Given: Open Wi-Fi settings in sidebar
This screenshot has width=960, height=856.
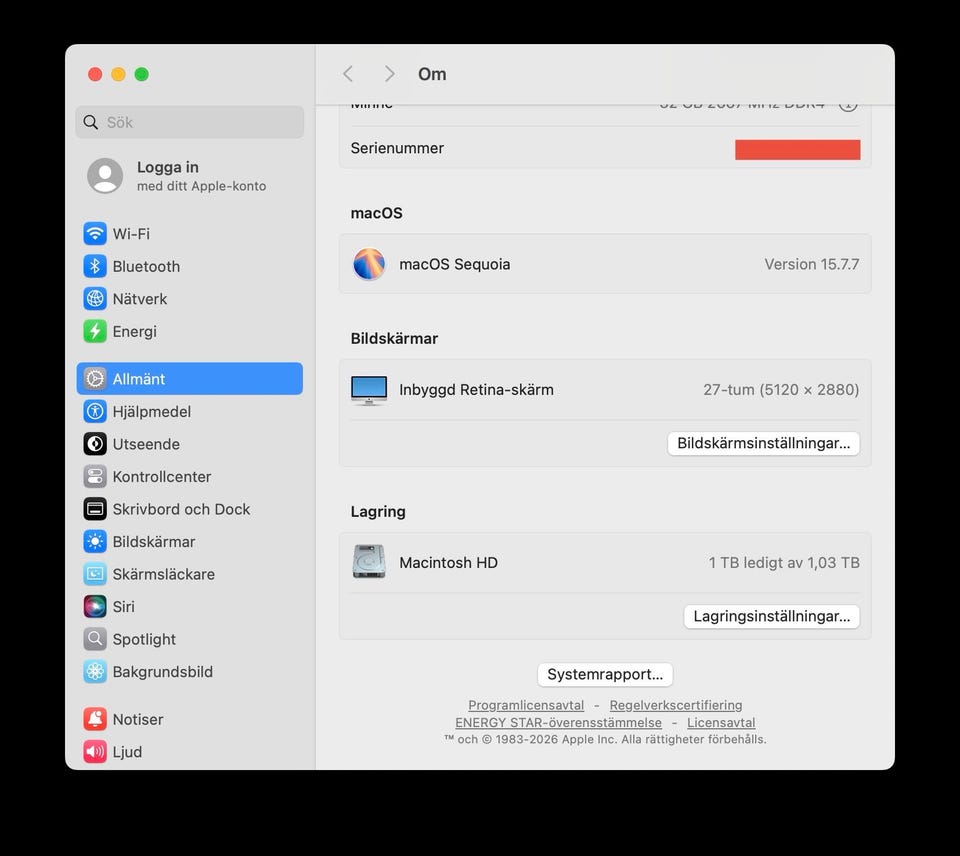Looking at the screenshot, I should pyautogui.click(x=190, y=234).
